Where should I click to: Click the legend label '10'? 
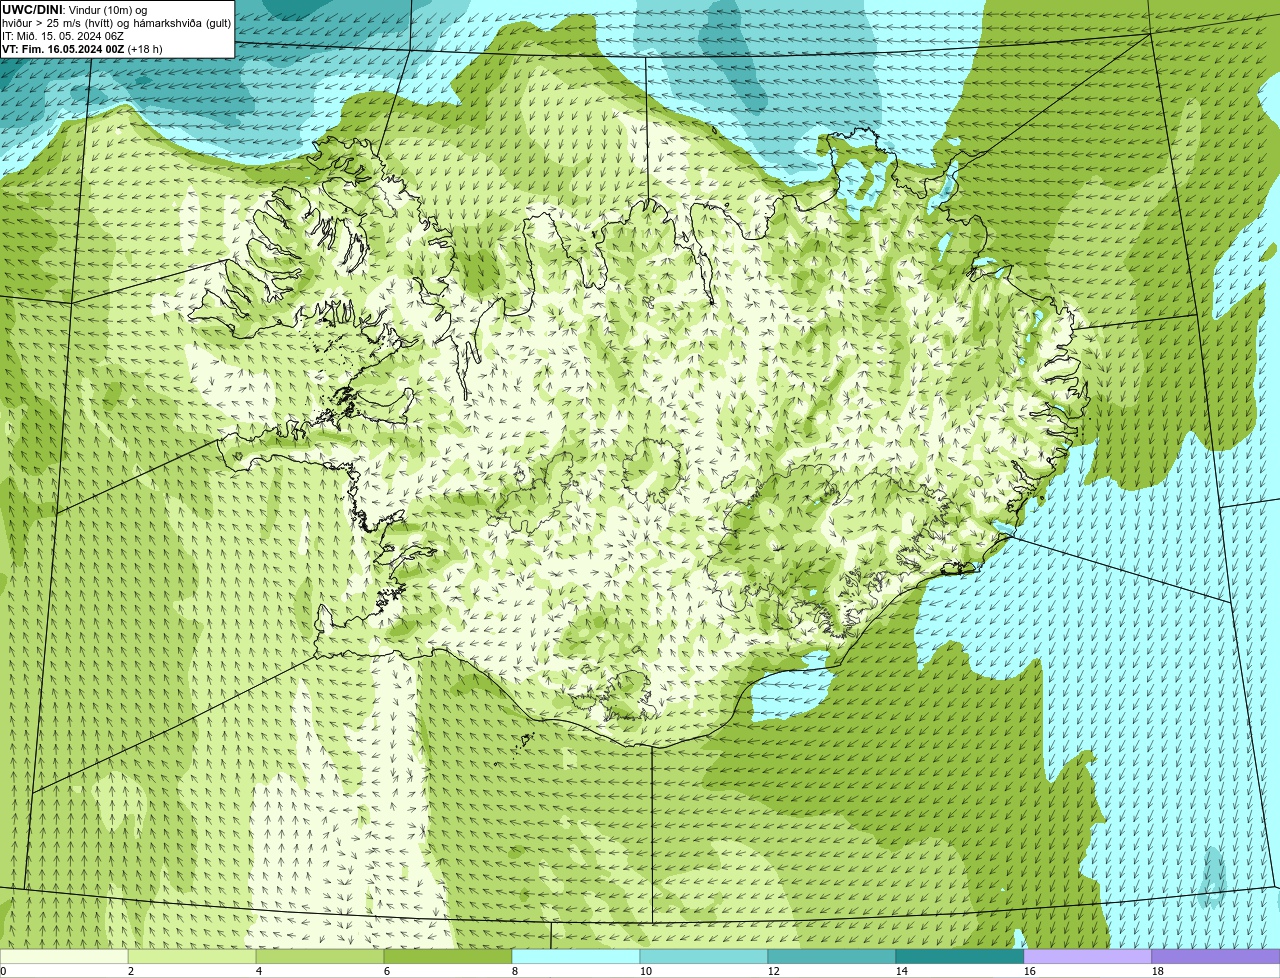[646, 971]
